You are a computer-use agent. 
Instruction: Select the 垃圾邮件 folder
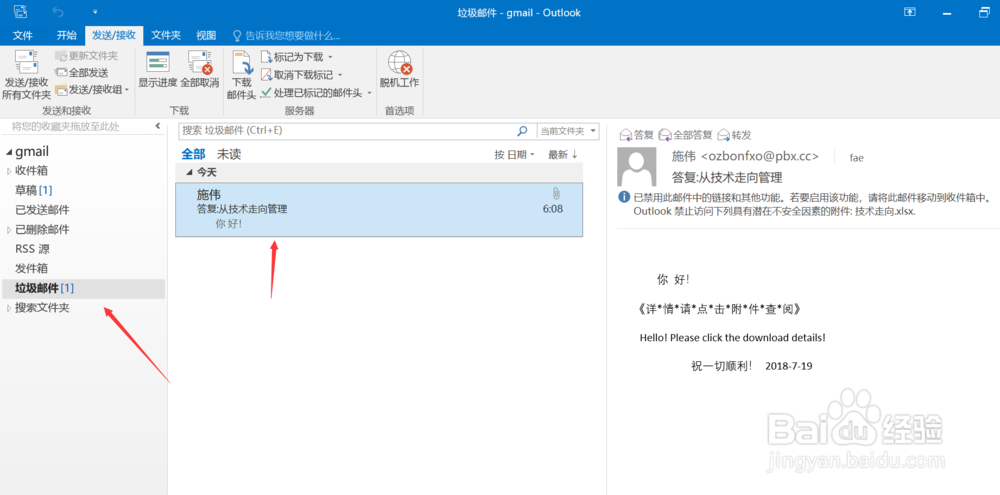pyautogui.click(x=84, y=288)
